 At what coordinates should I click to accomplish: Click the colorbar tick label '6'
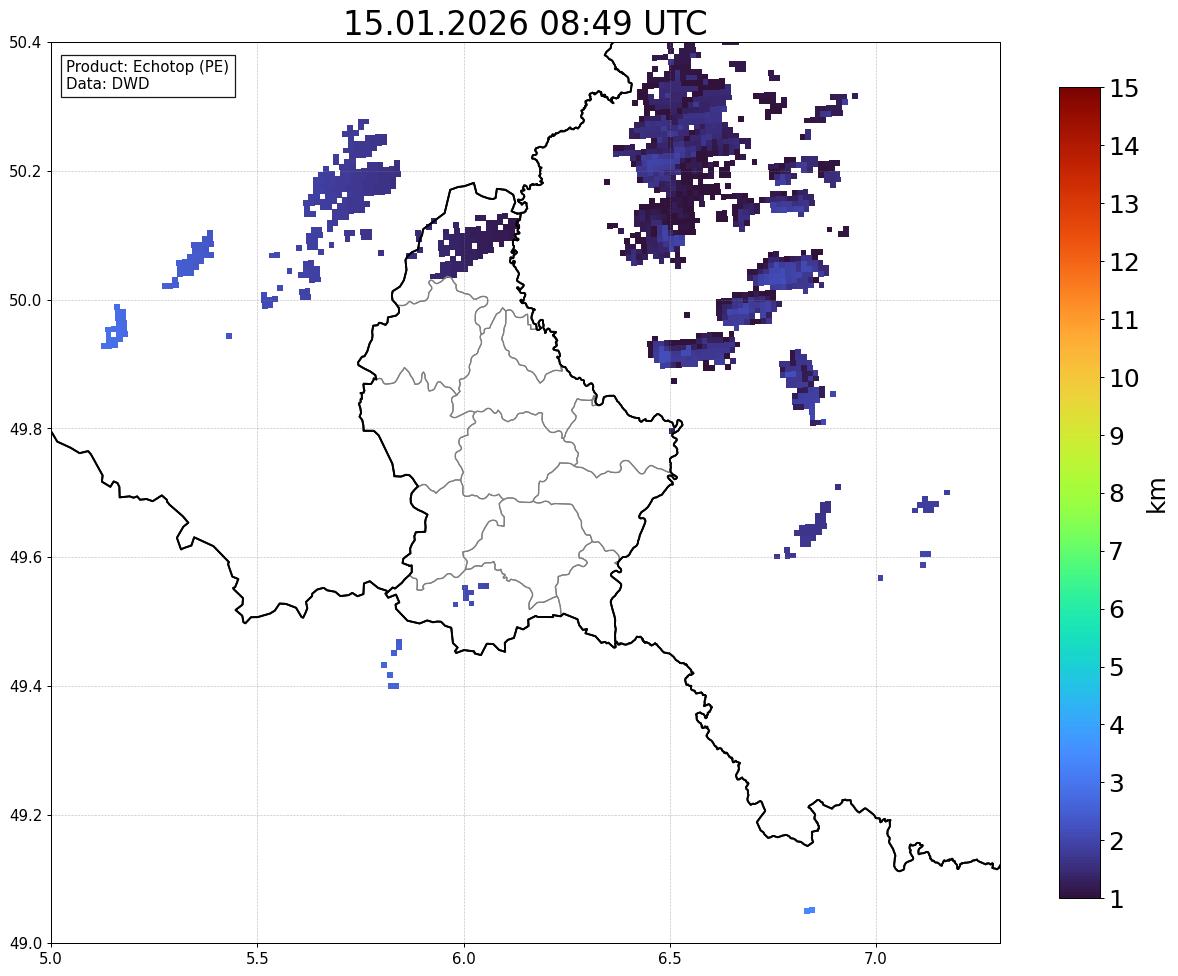coord(1117,609)
